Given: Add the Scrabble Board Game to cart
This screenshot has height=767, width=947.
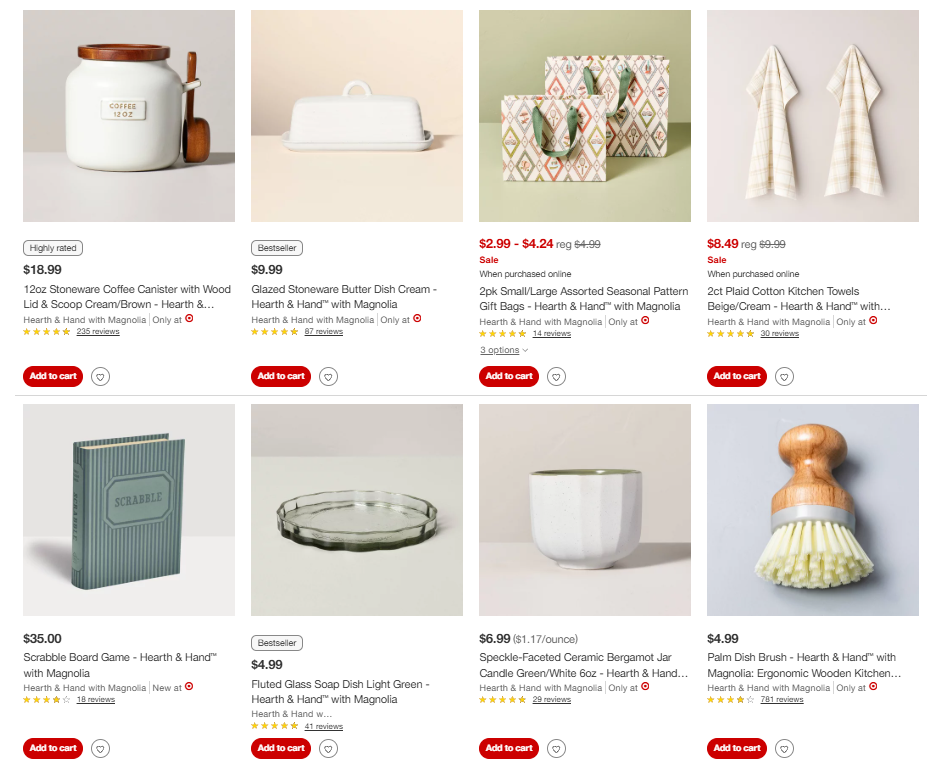Looking at the screenshot, I should 53,748.
